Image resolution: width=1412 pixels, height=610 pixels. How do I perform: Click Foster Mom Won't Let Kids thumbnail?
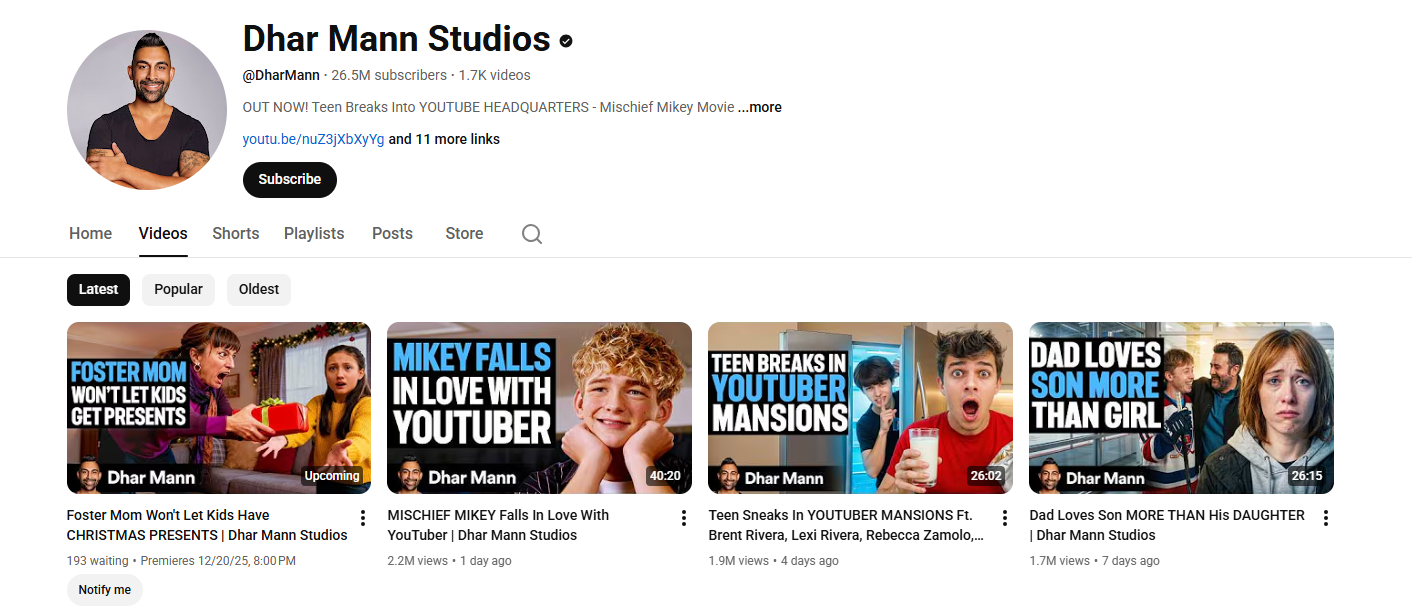[x=219, y=408]
